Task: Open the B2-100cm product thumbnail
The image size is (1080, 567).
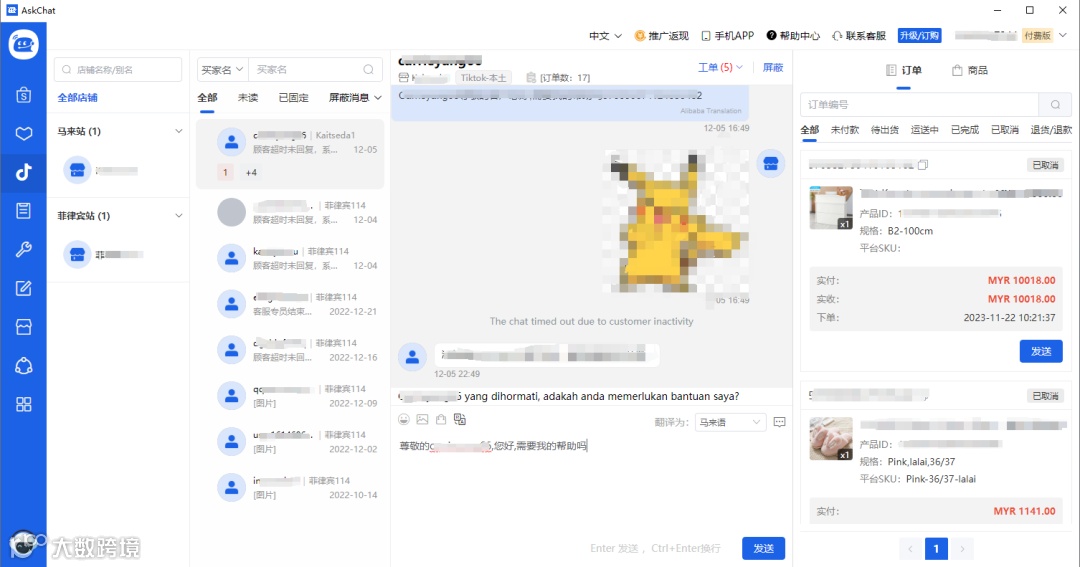Action: pos(831,207)
